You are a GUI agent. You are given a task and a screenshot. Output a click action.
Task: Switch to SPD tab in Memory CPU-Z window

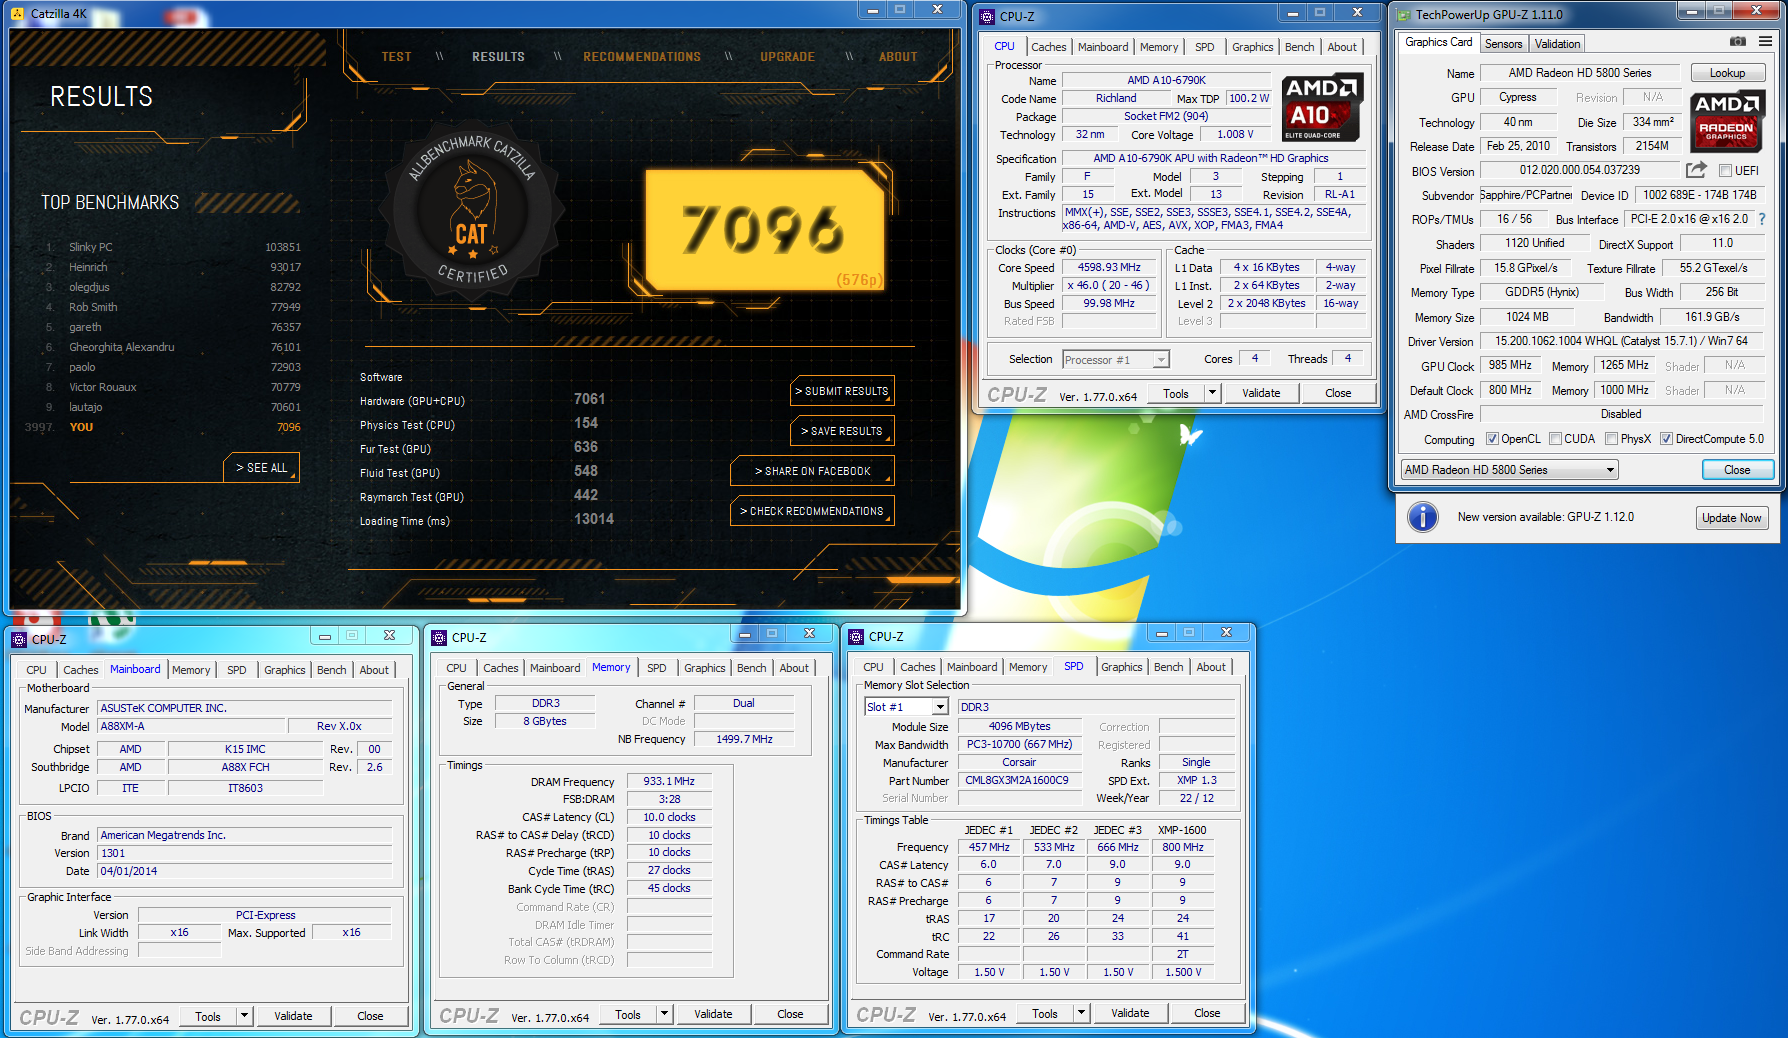[656, 668]
